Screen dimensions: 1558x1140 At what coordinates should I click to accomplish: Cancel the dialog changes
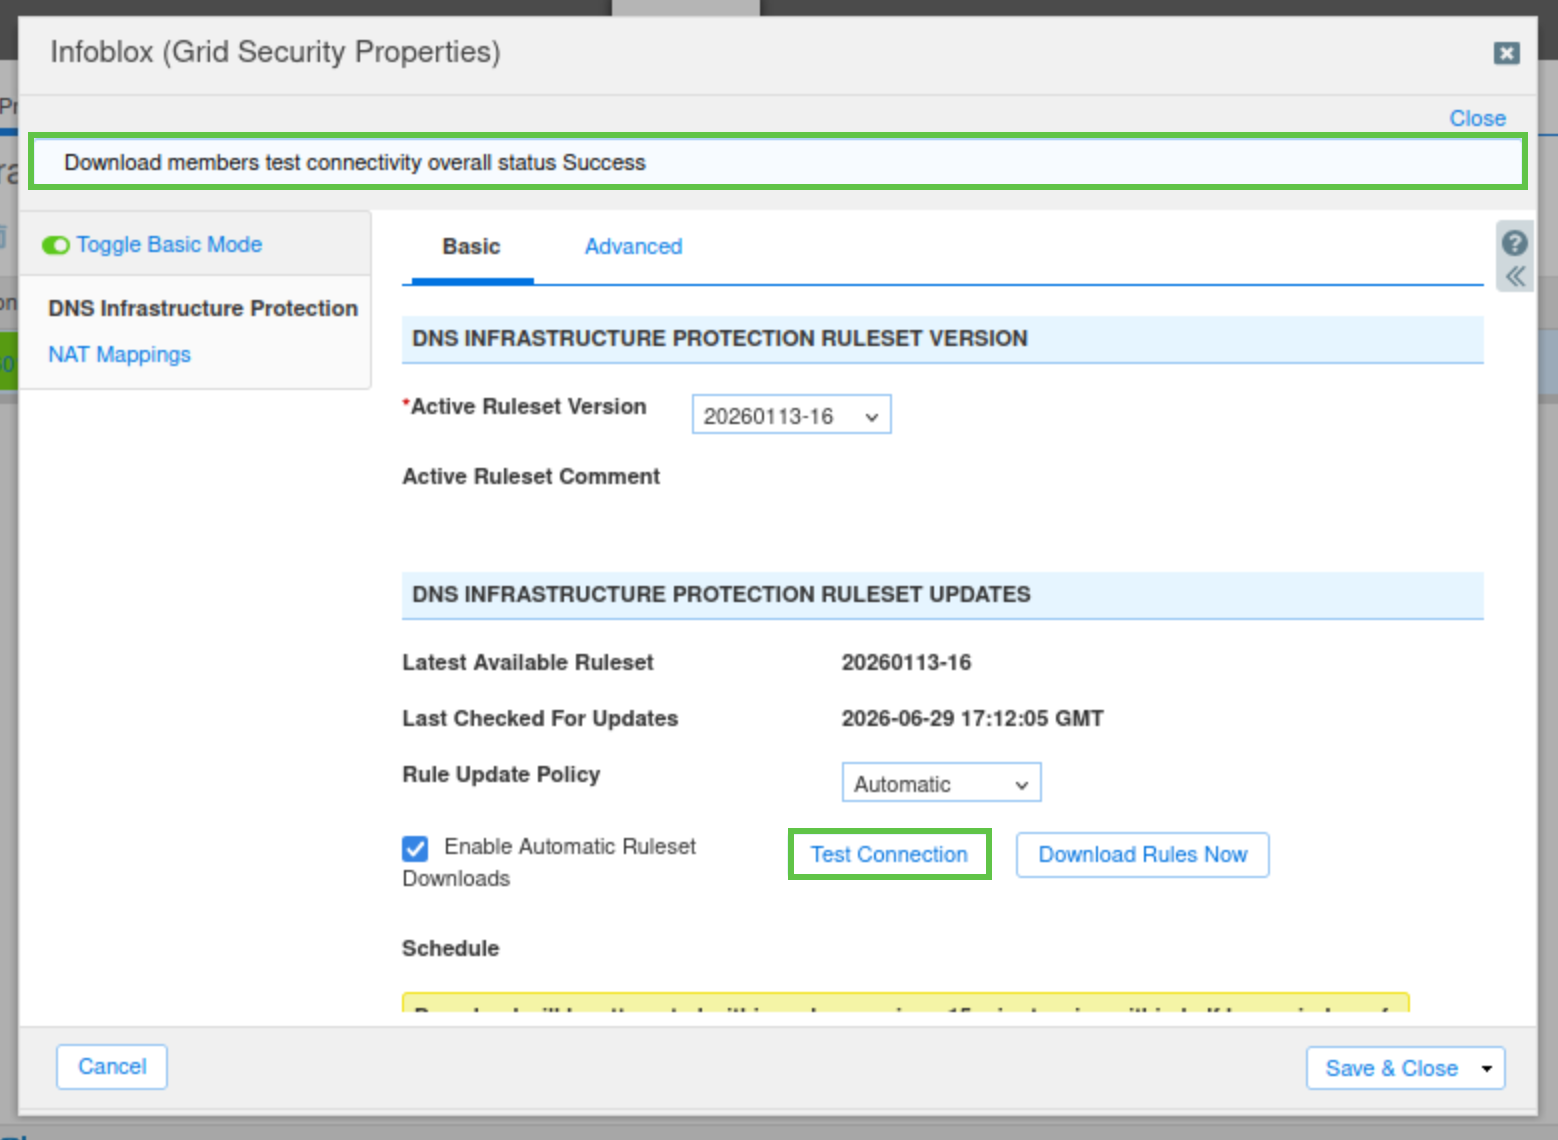(x=112, y=1067)
